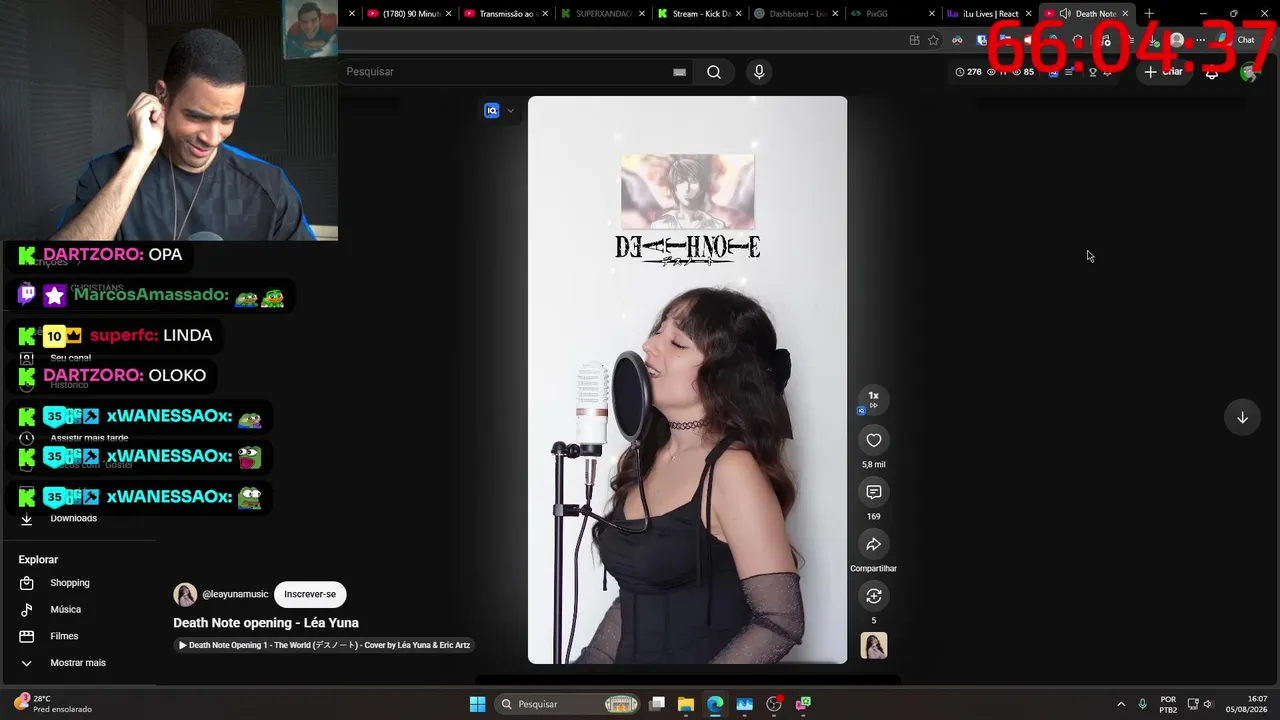The height and width of the screenshot is (720, 1280).
Task: Open Microsoft Edge from the taskbar
Action: (715, 704)
